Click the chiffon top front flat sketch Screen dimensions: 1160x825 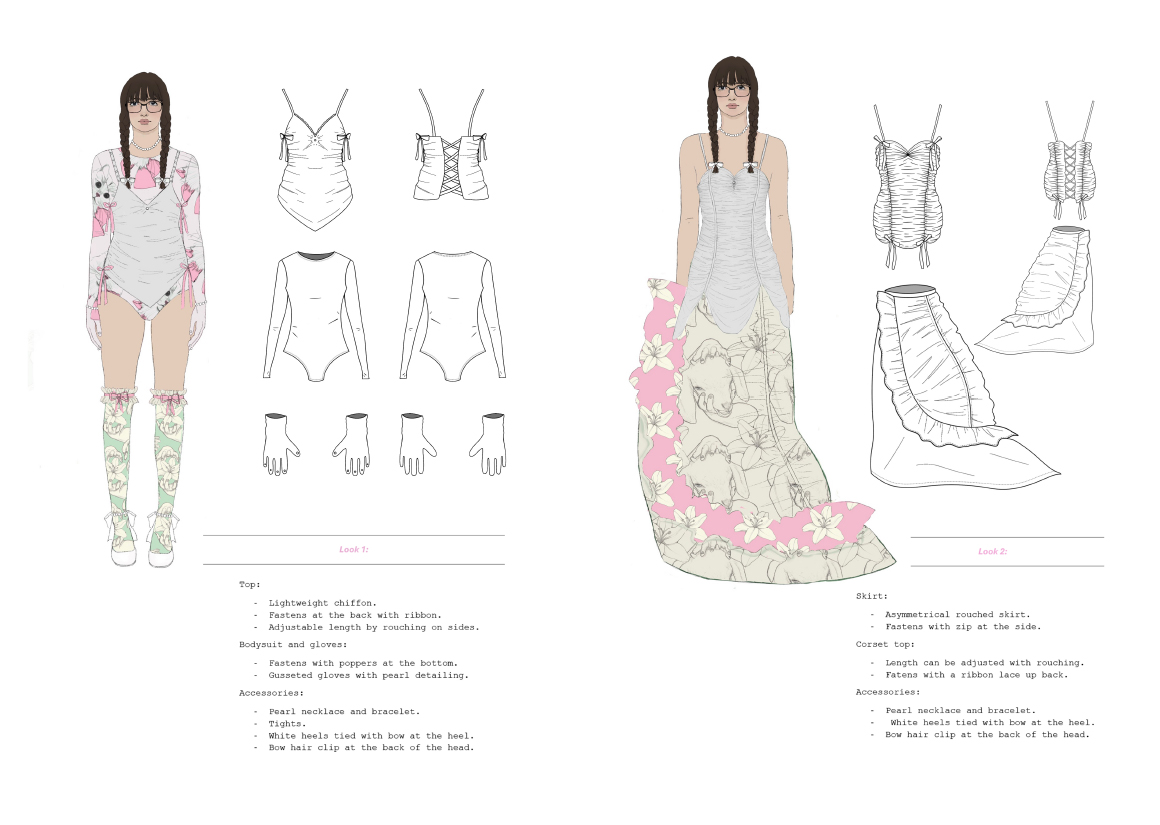314,160
